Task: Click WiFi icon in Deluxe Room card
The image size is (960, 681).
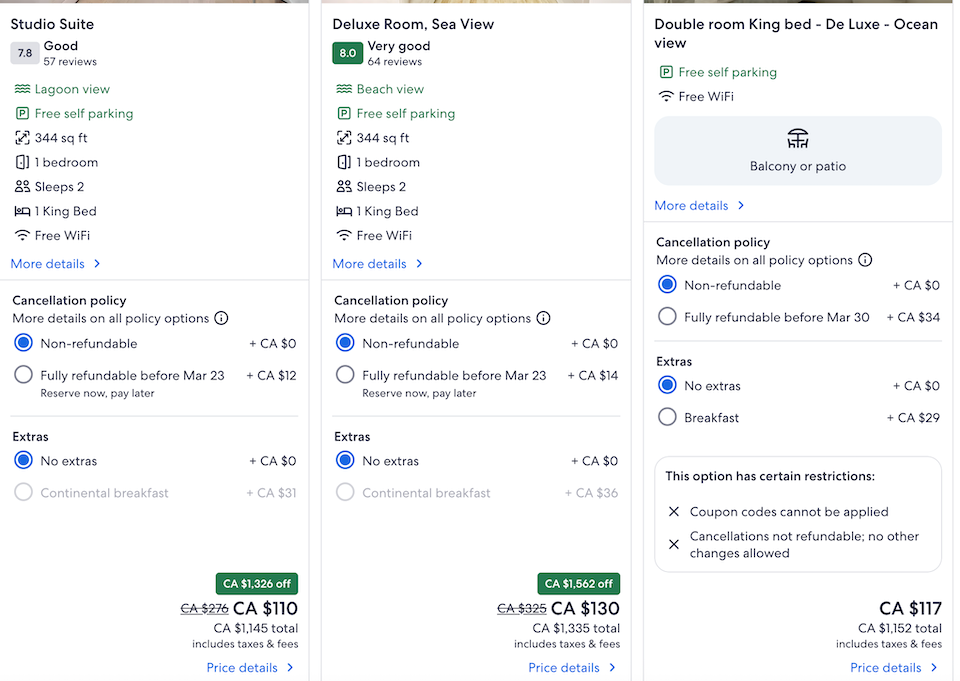Action: pyautogui.click(x=344, y=235)
